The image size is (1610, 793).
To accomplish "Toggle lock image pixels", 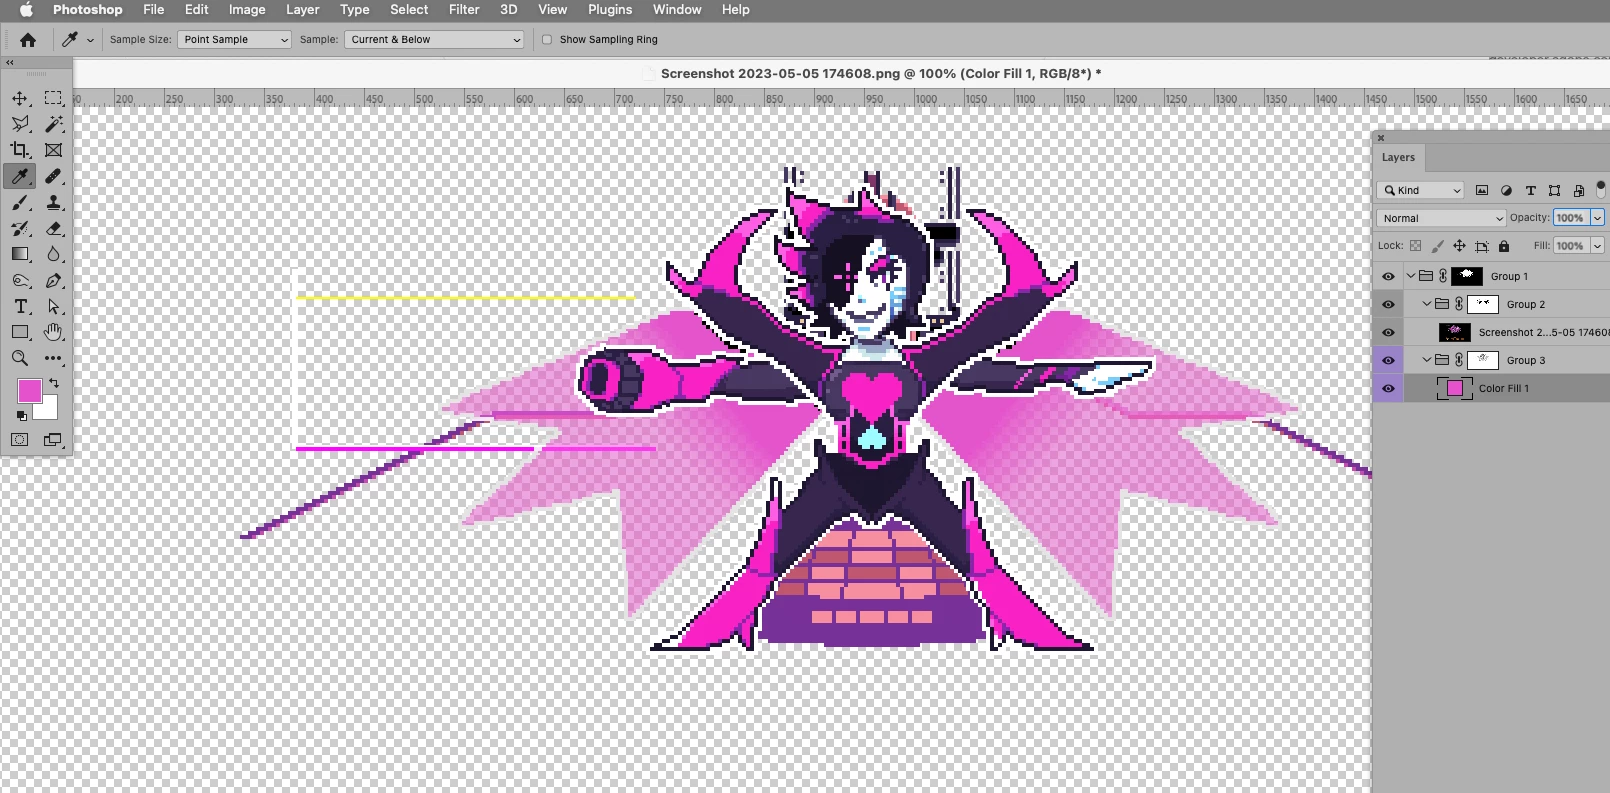I will 1437,246.
